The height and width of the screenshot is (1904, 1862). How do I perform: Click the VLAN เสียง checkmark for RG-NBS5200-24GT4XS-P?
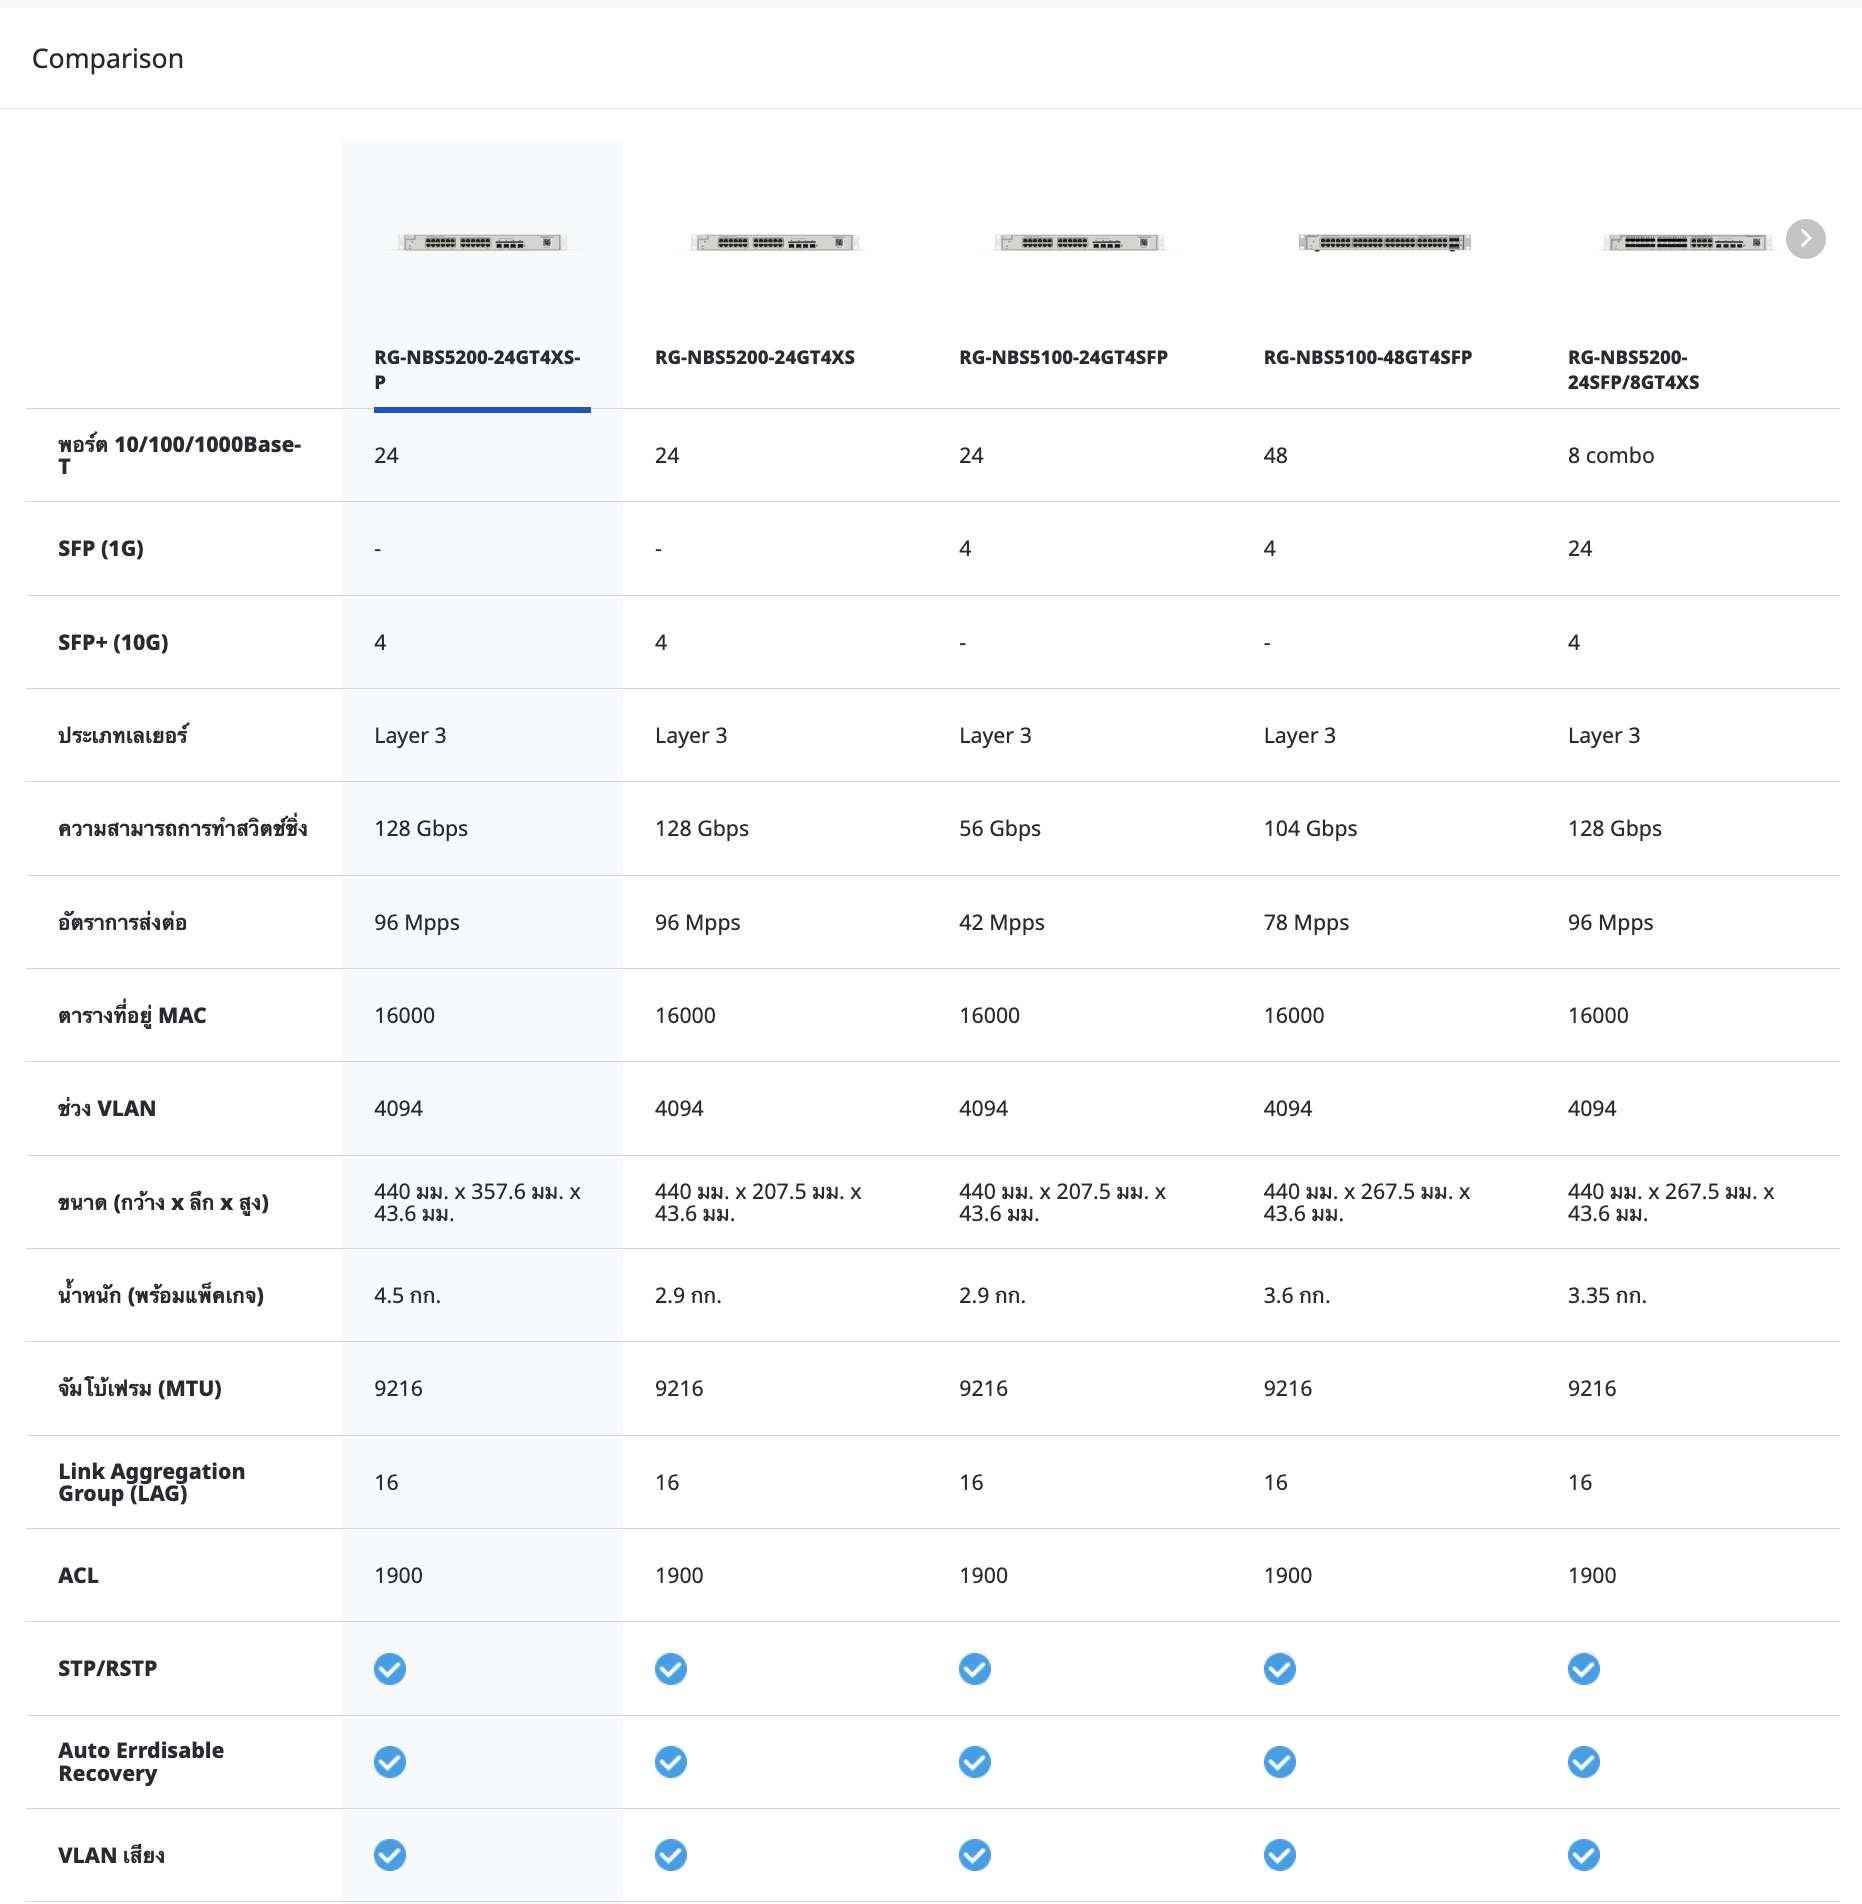pyautogui.click(x=390, y=1855)
